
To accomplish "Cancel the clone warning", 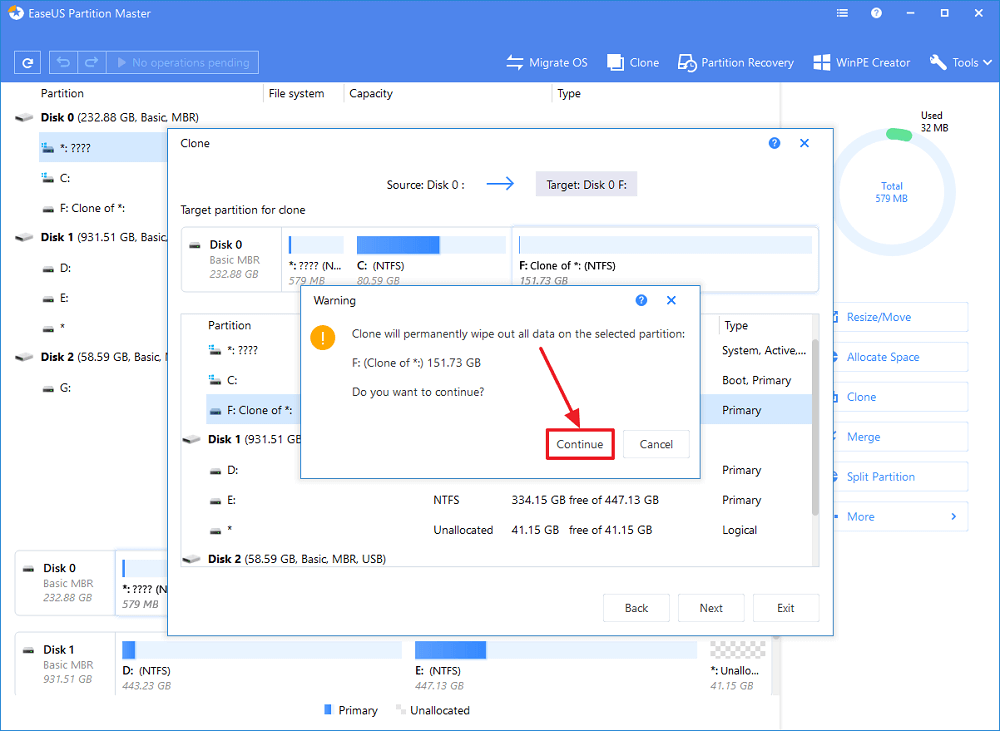I will point(656,444).
